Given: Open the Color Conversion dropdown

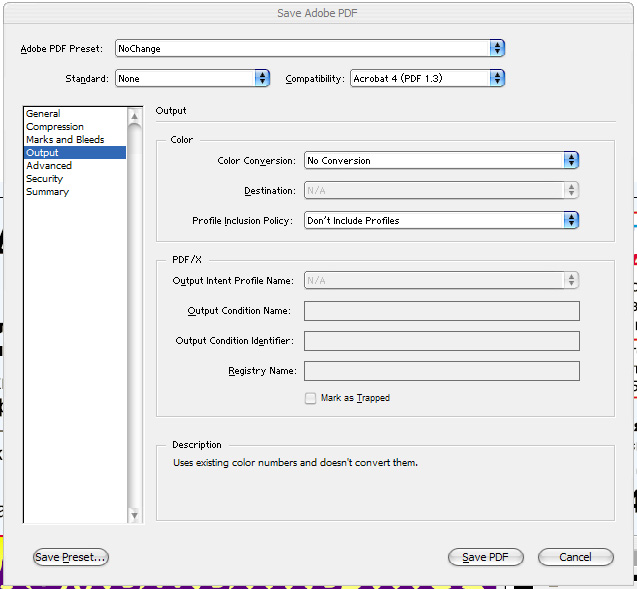Looking at the screenshot, I should (x=441, y=160).
